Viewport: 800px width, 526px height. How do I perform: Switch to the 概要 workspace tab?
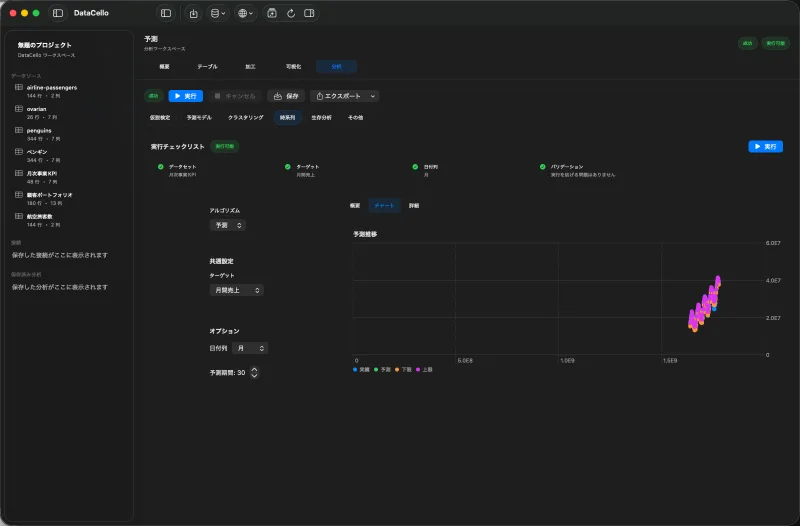point(164,66)
